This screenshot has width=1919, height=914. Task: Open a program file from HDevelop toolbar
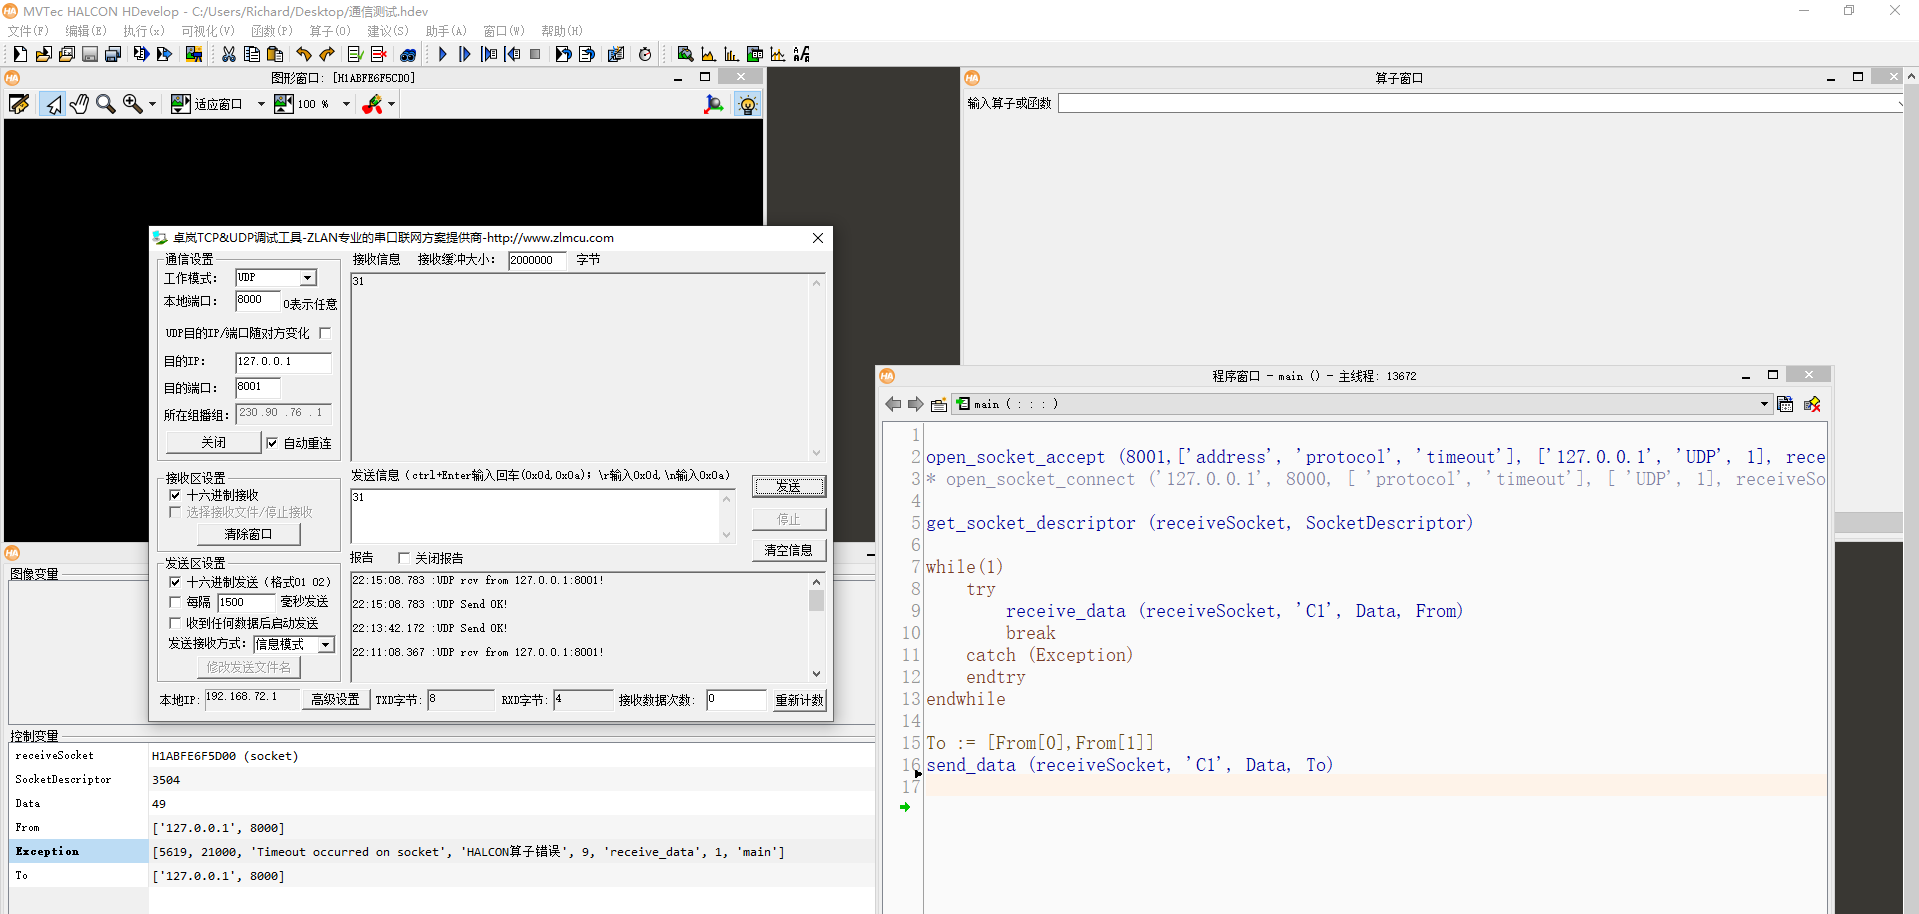(43, 54)
